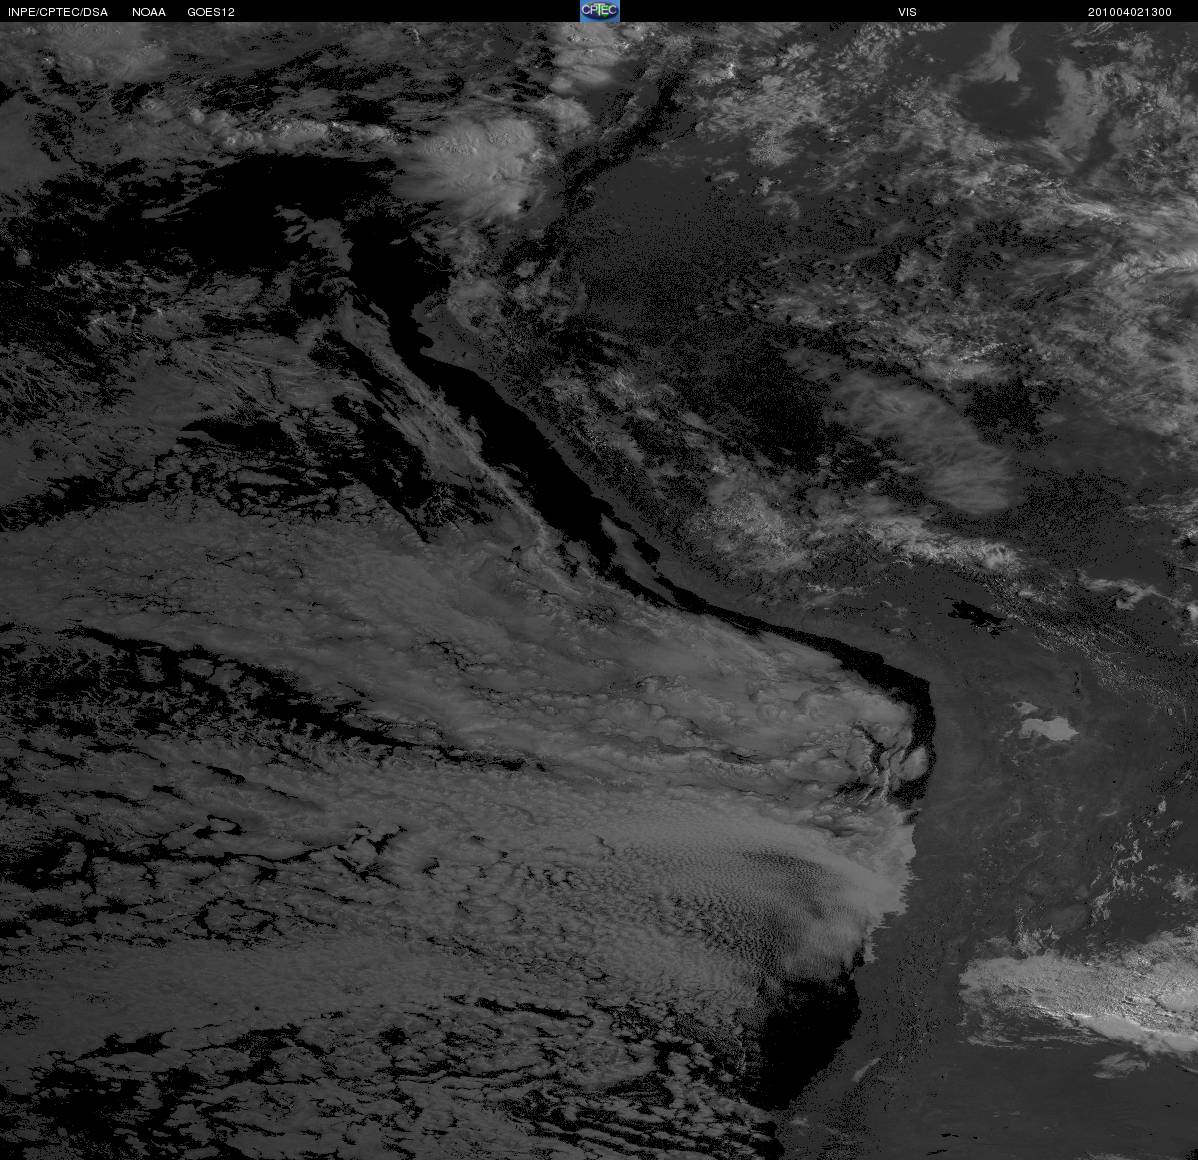
Task: Click the CPTEC logo in the header
Action: point(600,11)
